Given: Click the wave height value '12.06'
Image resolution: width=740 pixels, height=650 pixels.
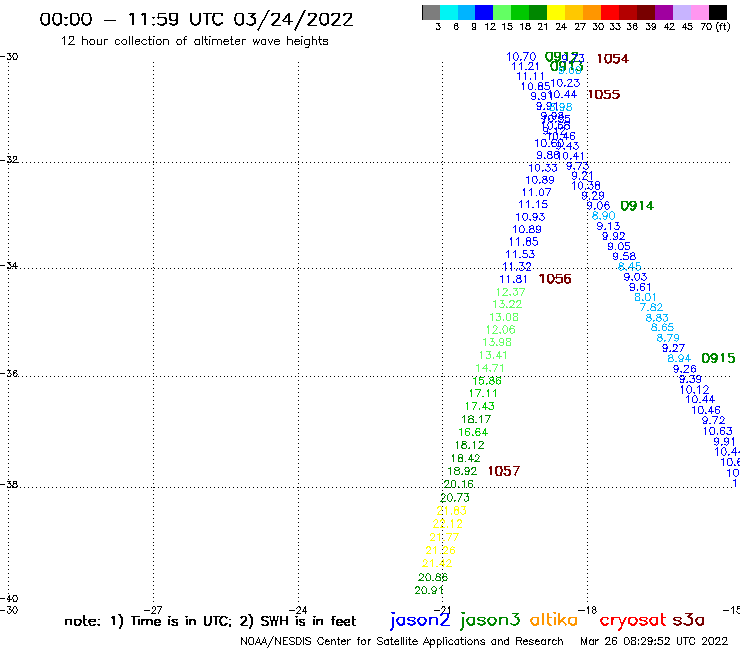Looking at the screenshot, I should 501,330.
